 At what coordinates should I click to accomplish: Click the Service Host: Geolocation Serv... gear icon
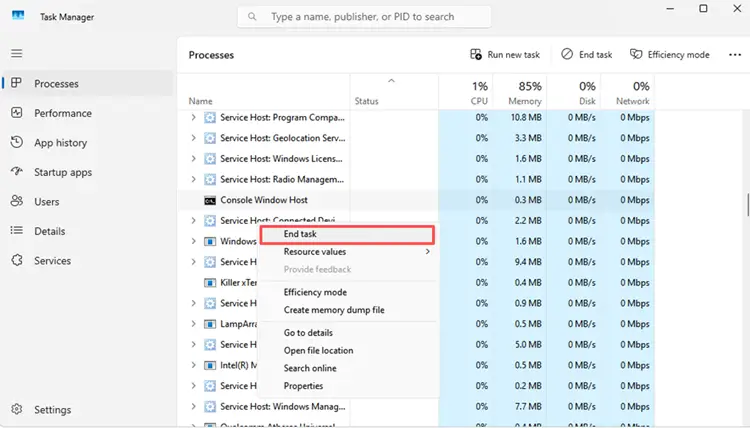point(210,138)
